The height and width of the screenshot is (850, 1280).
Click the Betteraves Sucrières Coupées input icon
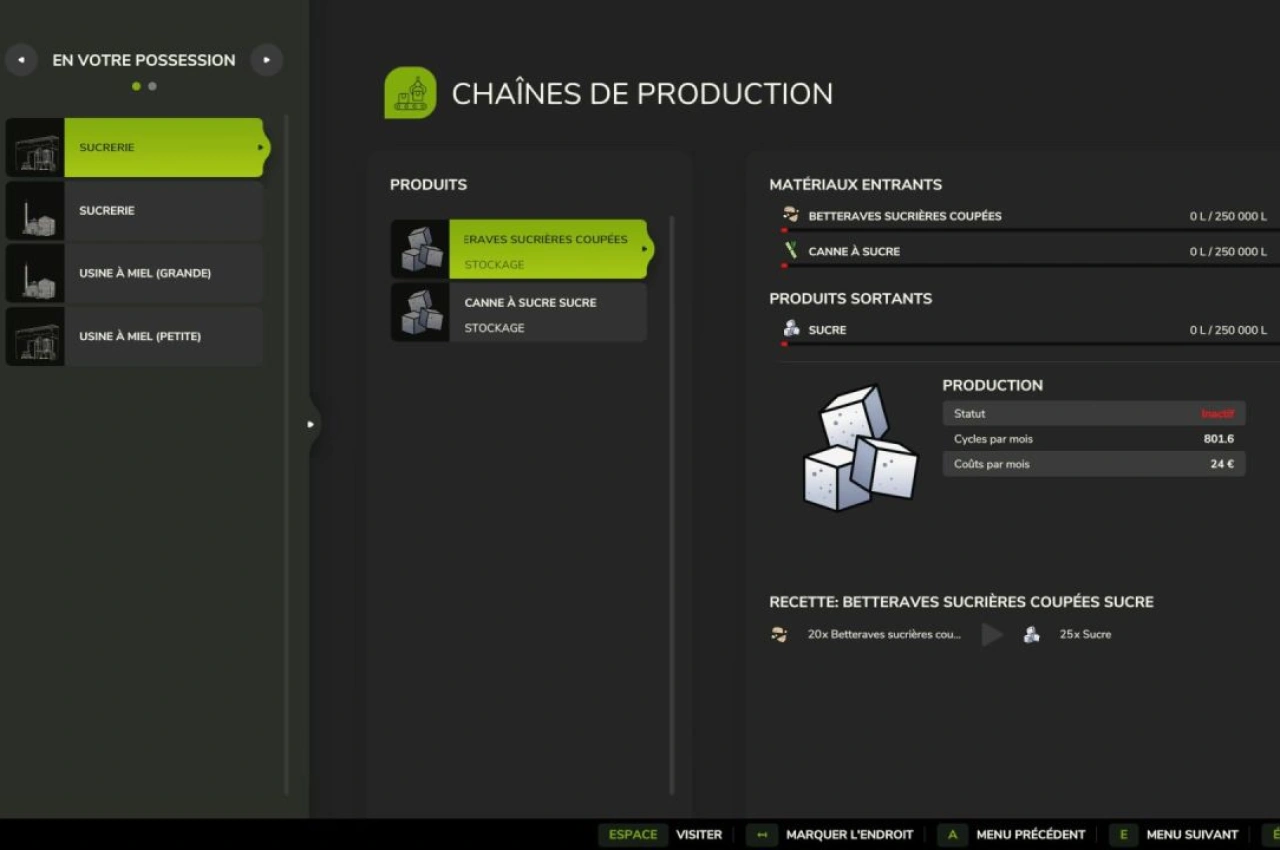pos(791,215)
